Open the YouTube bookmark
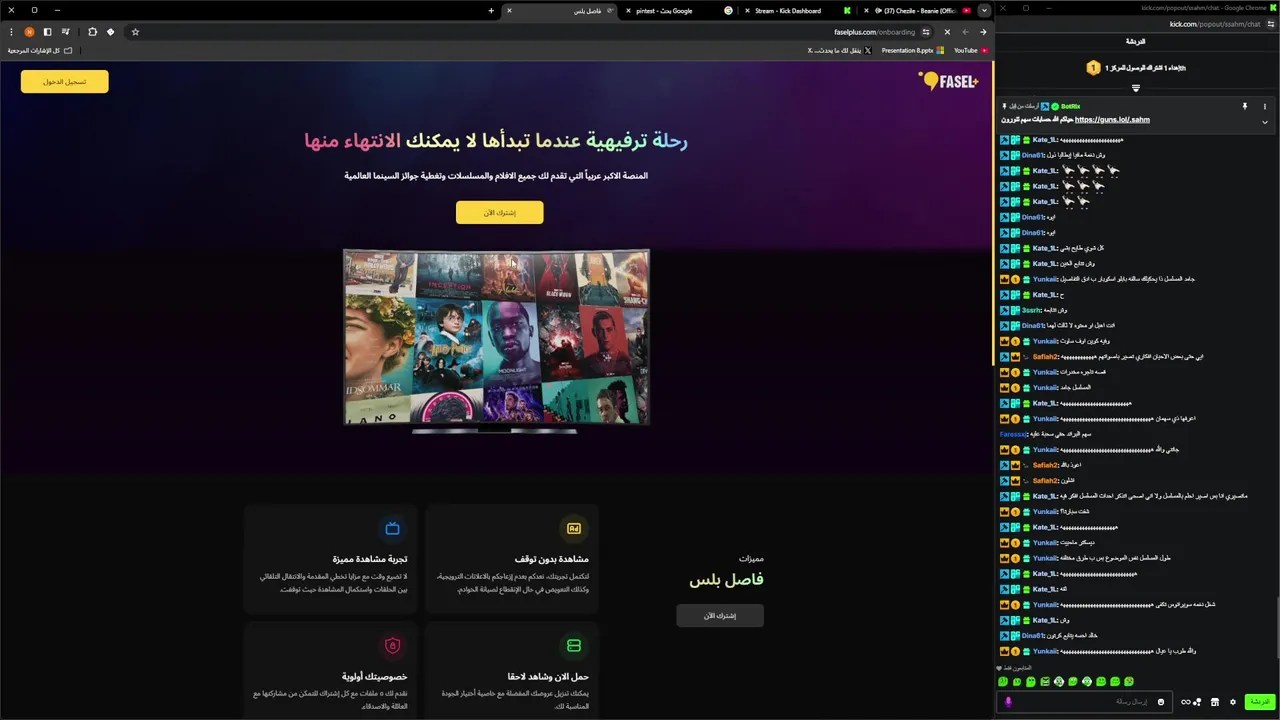1280x720 pixels. (970, 50)
